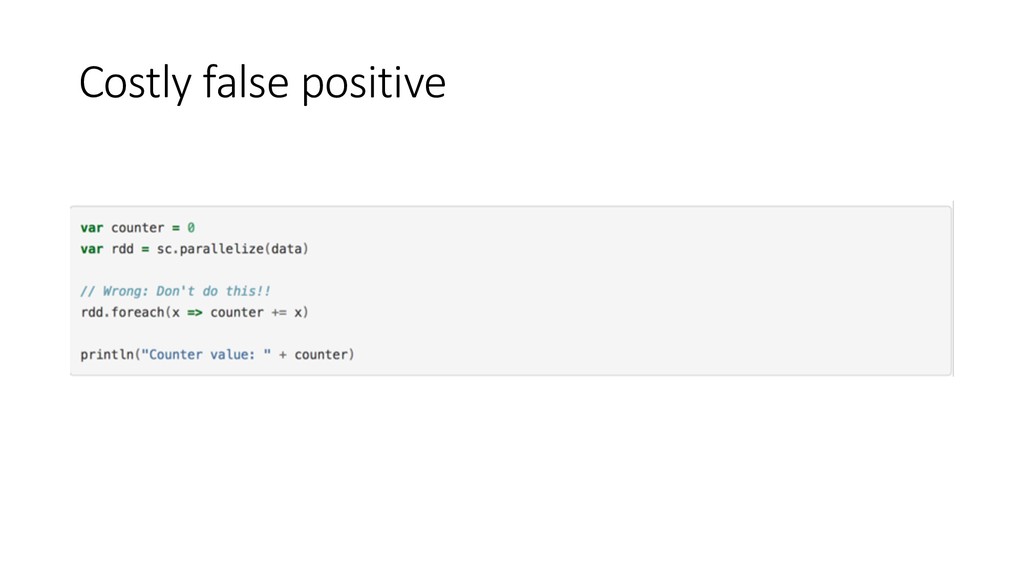This screenshot has height=576, width=1024.
Task: Click the 'counter' variable declaration name
Action: (x=137, y=228)
